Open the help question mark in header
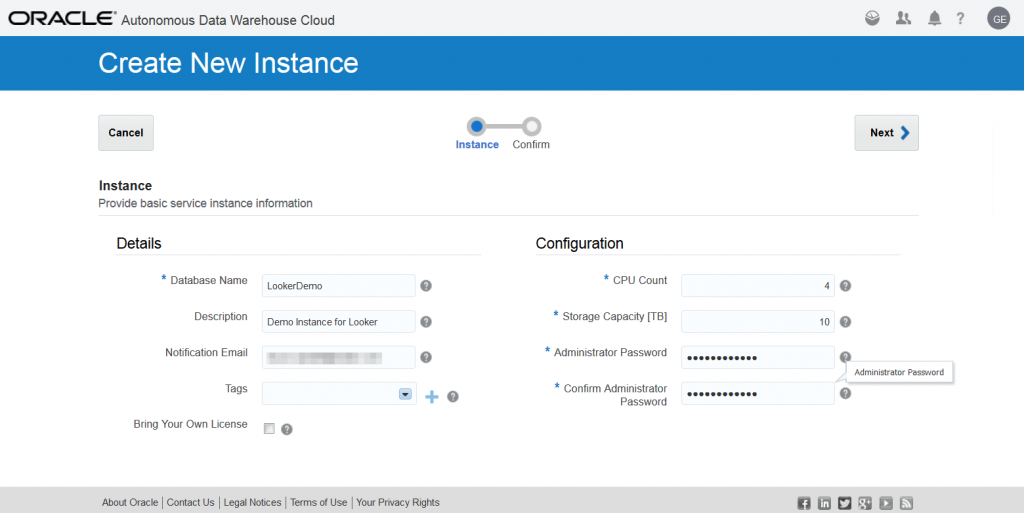This screenshot has width=1024, height=513. (x=960, y=18)
